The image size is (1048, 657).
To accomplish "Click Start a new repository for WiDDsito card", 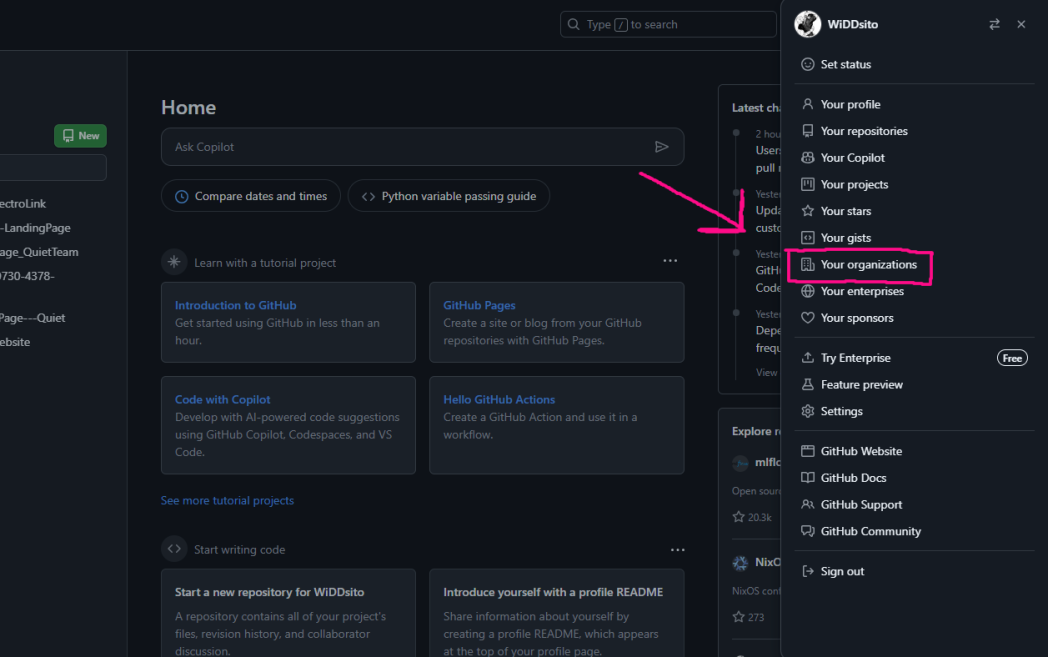I will coord(288,613).
